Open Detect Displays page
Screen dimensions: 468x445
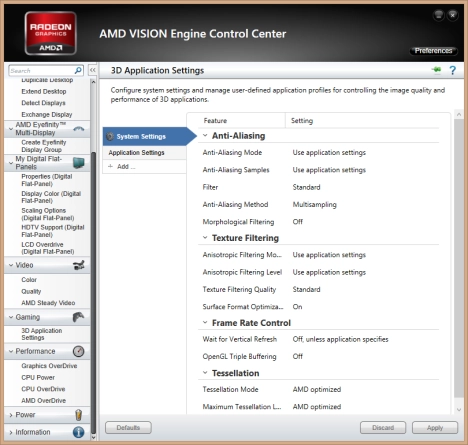tap(43, 103)
